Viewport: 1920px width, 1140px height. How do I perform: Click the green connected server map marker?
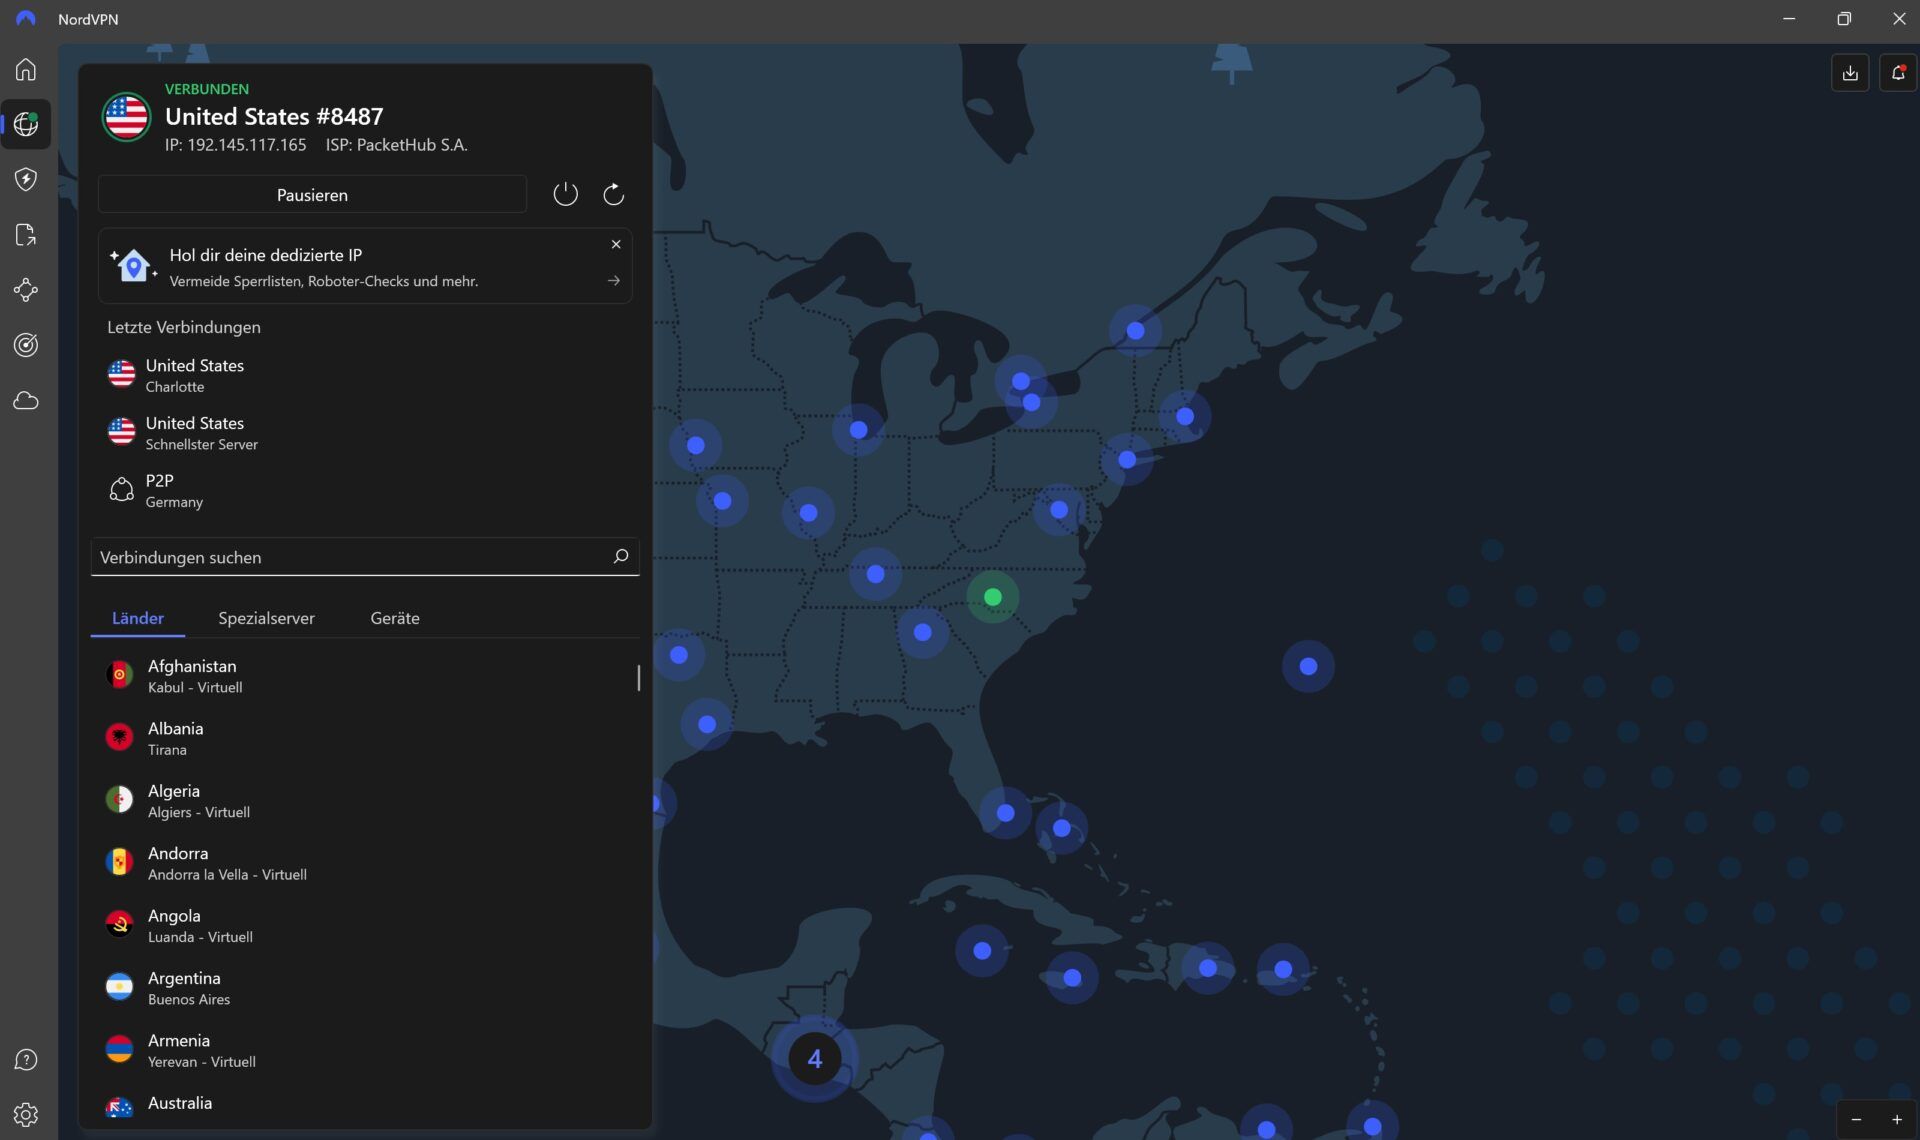point(992,597)
